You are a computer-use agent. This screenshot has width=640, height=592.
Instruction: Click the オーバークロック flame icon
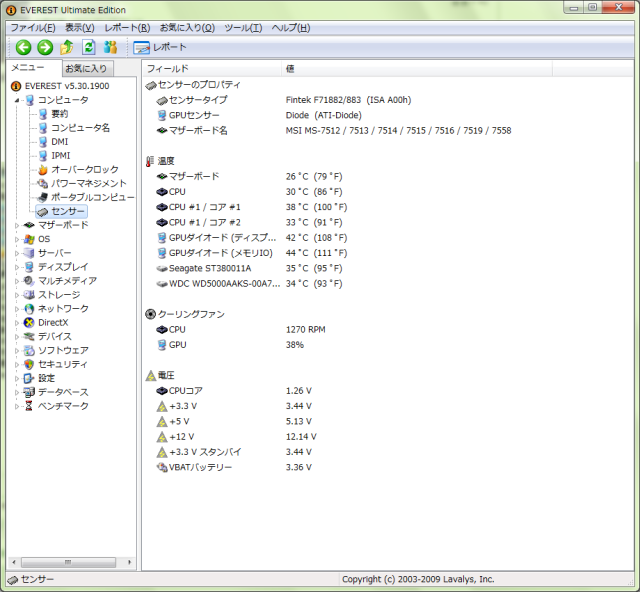[x=43, y=169]
